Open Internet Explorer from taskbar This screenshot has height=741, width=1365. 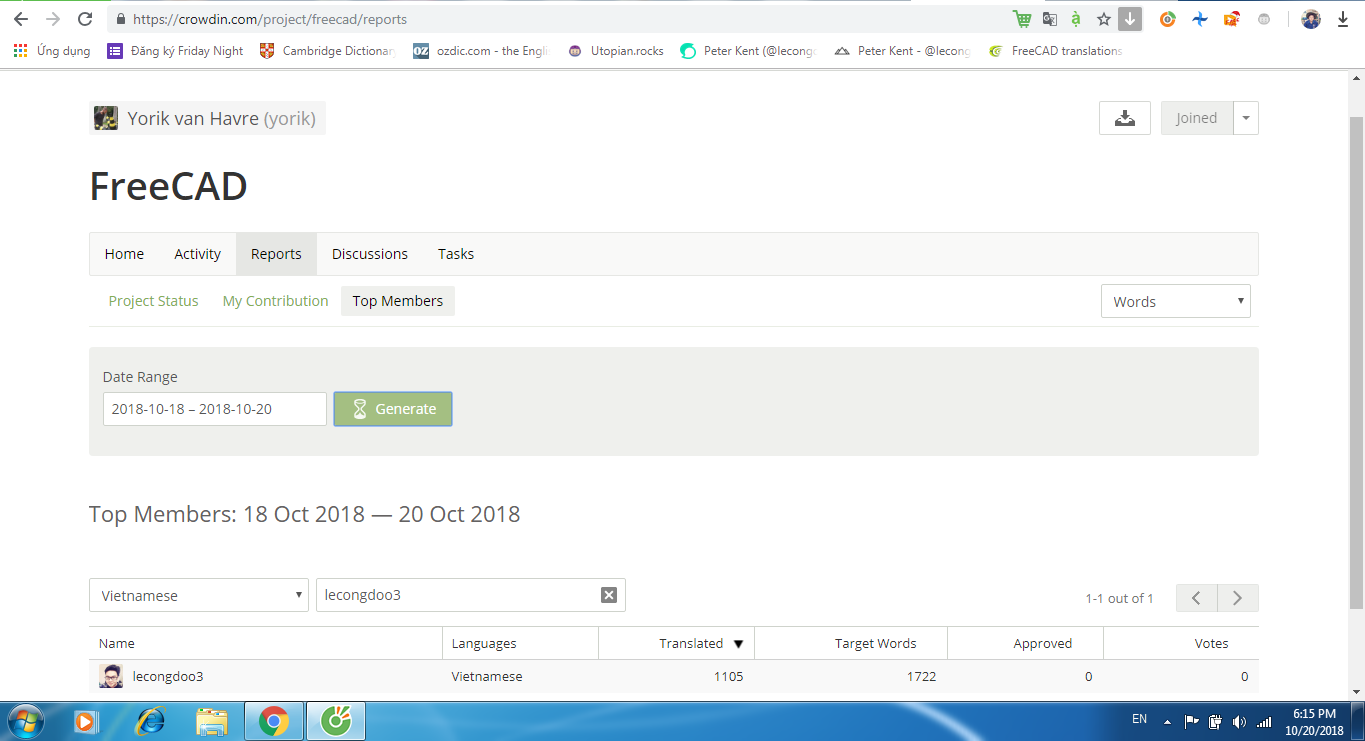[151, 720]
